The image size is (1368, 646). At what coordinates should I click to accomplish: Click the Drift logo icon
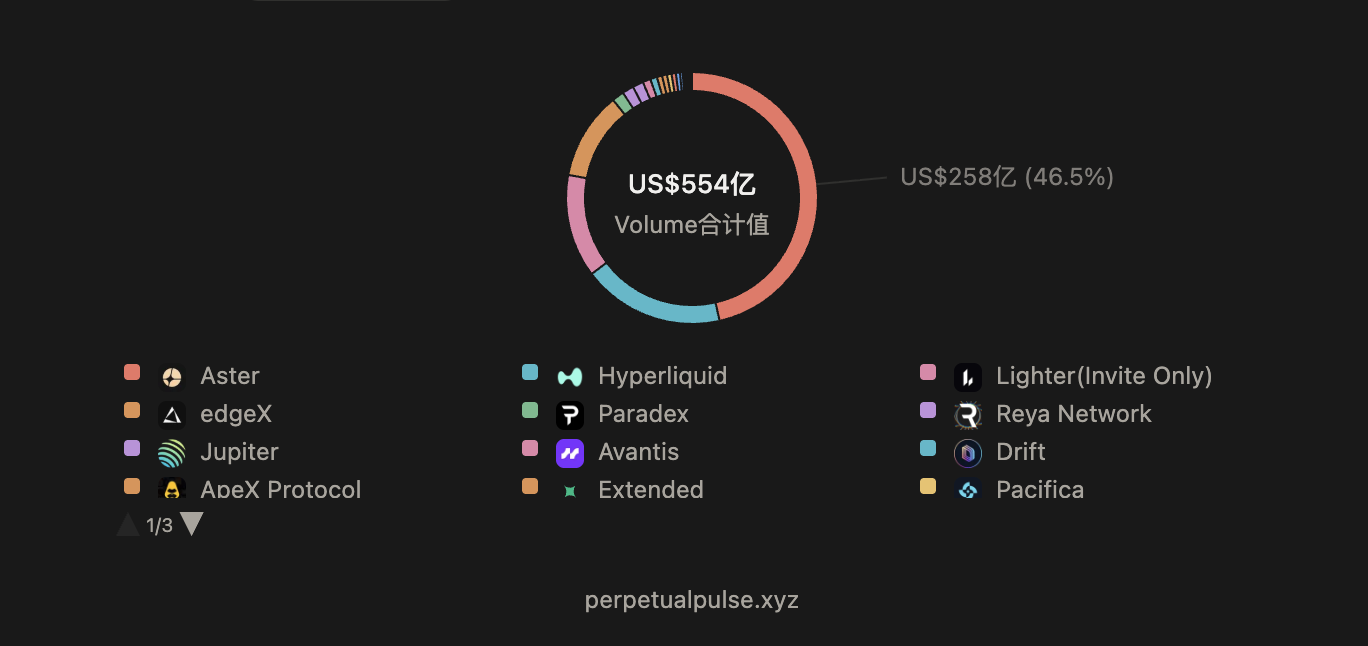[968, 453]
